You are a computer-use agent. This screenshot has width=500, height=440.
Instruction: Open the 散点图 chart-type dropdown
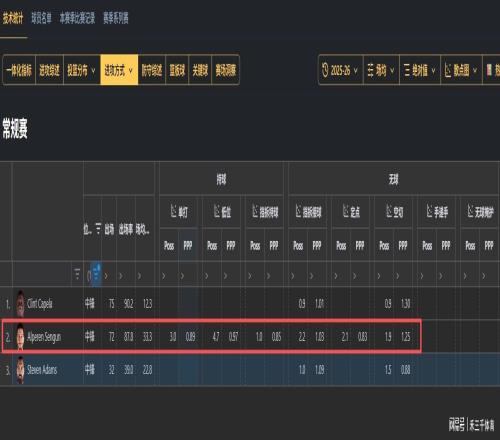(x=461, y=70)
